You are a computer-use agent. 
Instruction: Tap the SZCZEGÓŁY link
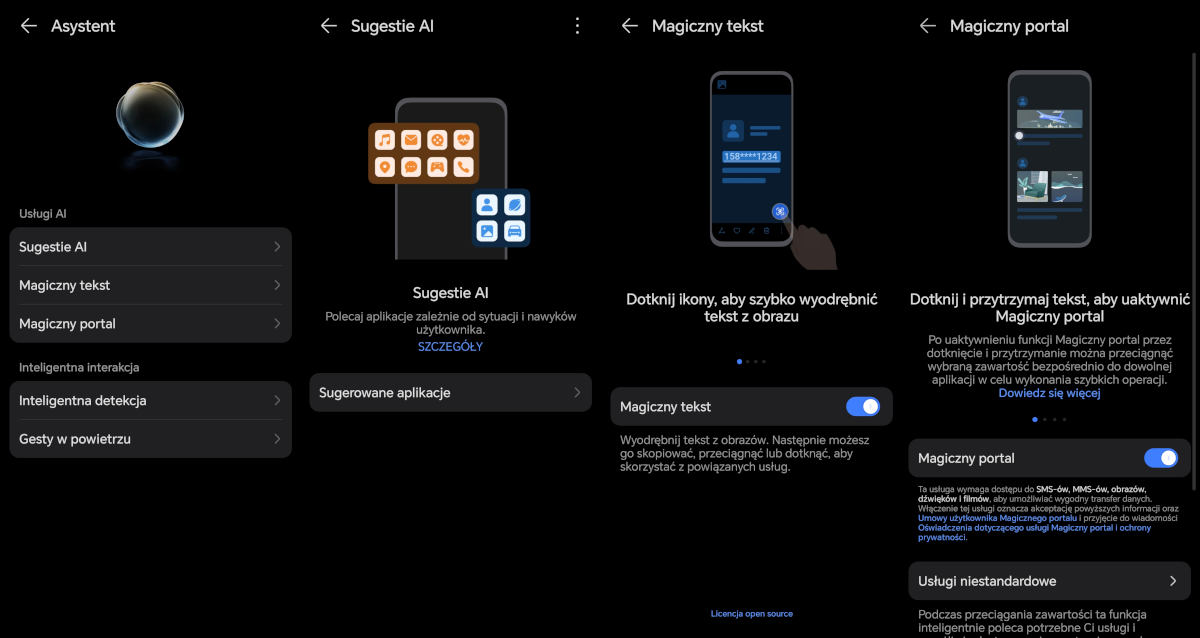[x=450, y=347]
